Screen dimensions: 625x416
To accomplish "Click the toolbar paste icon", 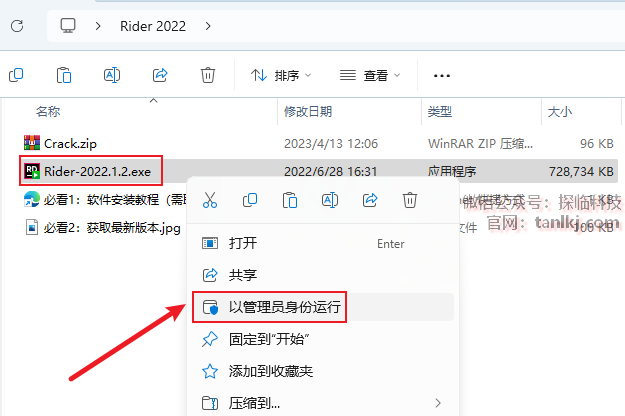I will point(64,75).
